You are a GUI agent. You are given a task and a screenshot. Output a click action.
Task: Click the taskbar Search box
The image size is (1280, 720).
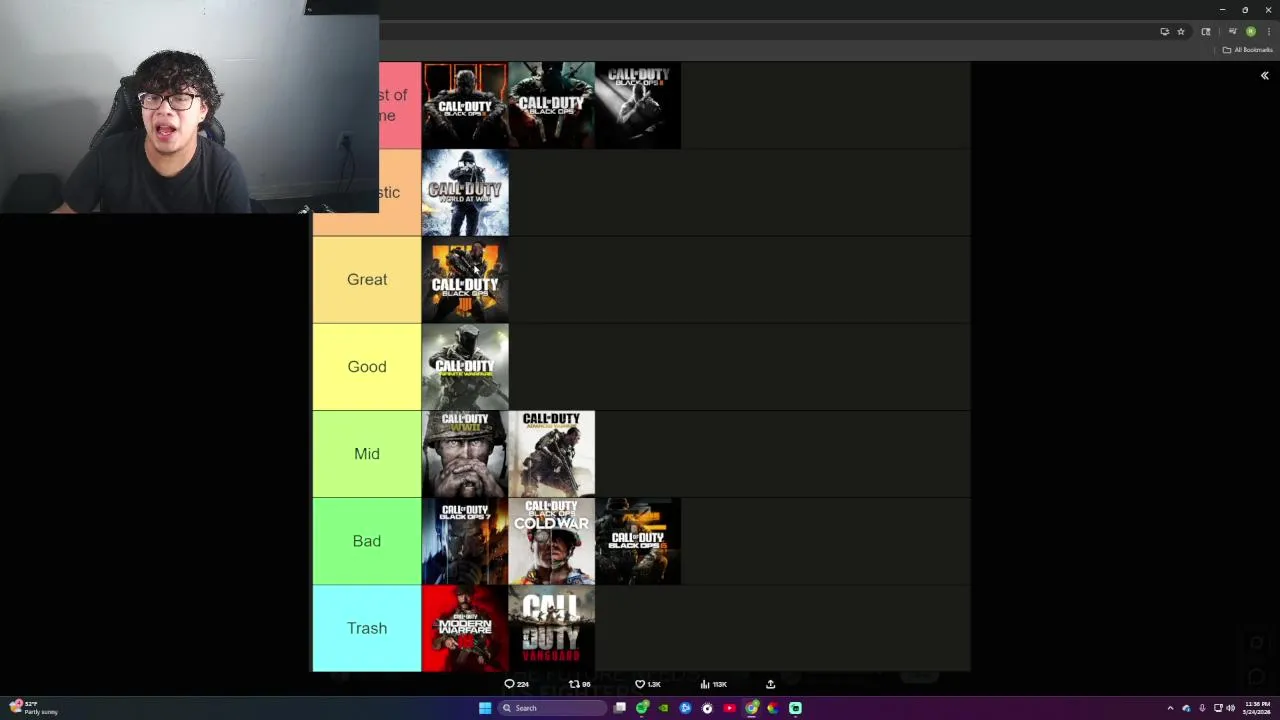point(554,708)
